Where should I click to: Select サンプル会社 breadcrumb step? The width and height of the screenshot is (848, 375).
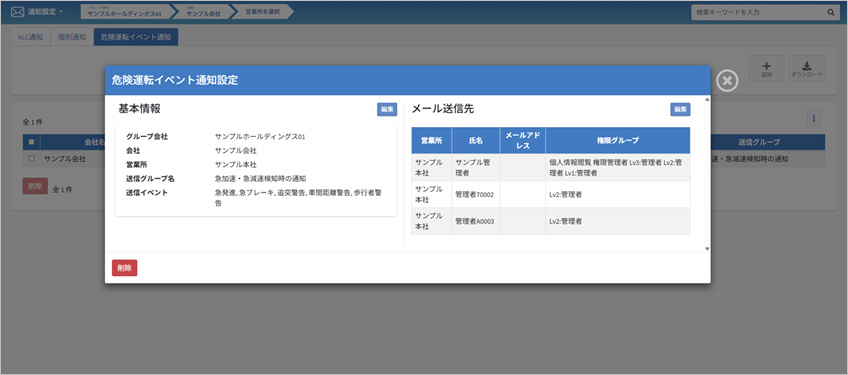203,12
